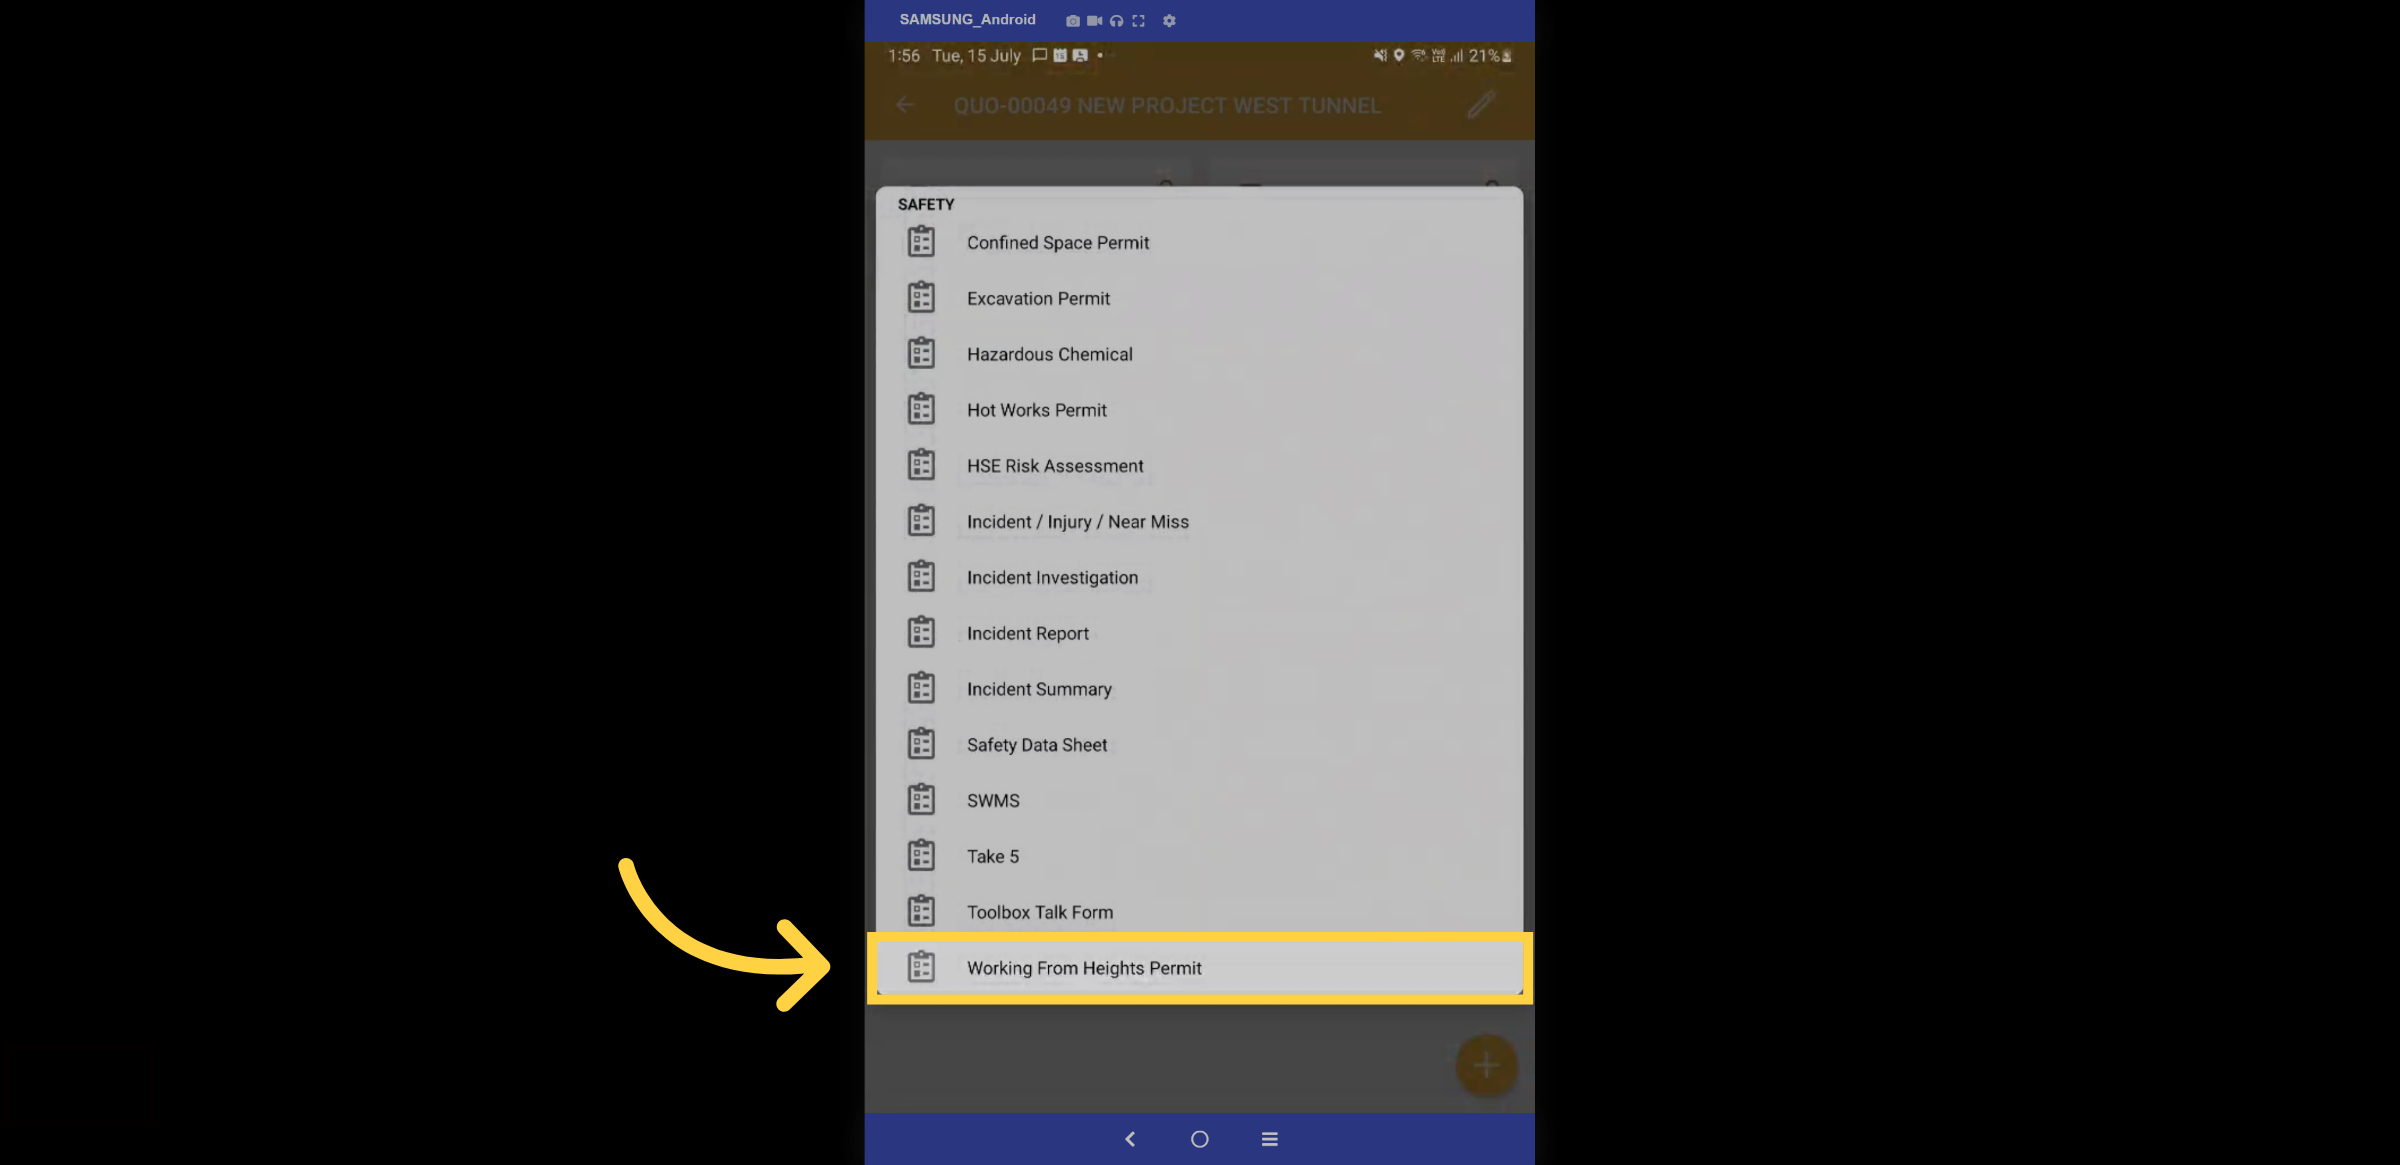
Task: Select the SWMS form
Action: point(1199,801)
